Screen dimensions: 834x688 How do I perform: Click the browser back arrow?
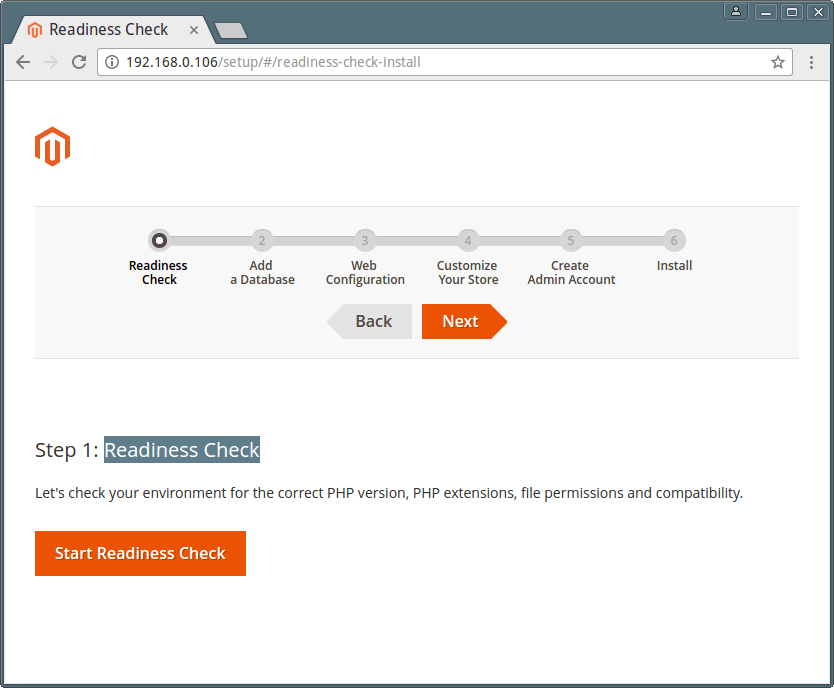pyautogui.click(x=23, y=62)
